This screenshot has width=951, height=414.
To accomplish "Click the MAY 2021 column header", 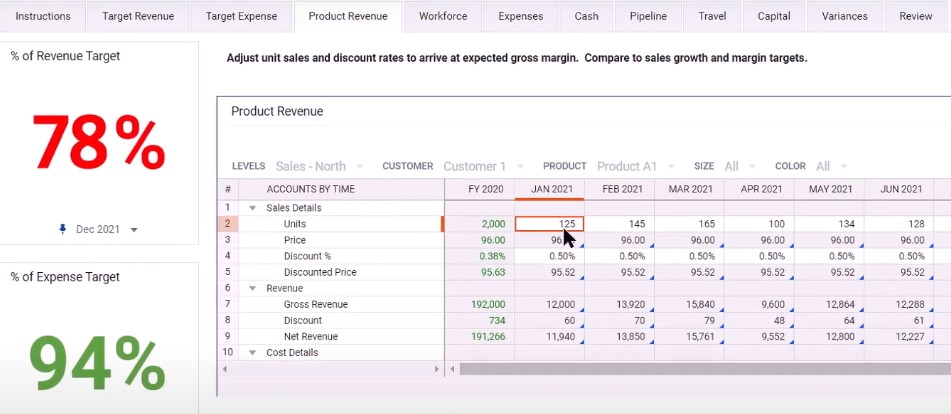I will pos(830,189).
